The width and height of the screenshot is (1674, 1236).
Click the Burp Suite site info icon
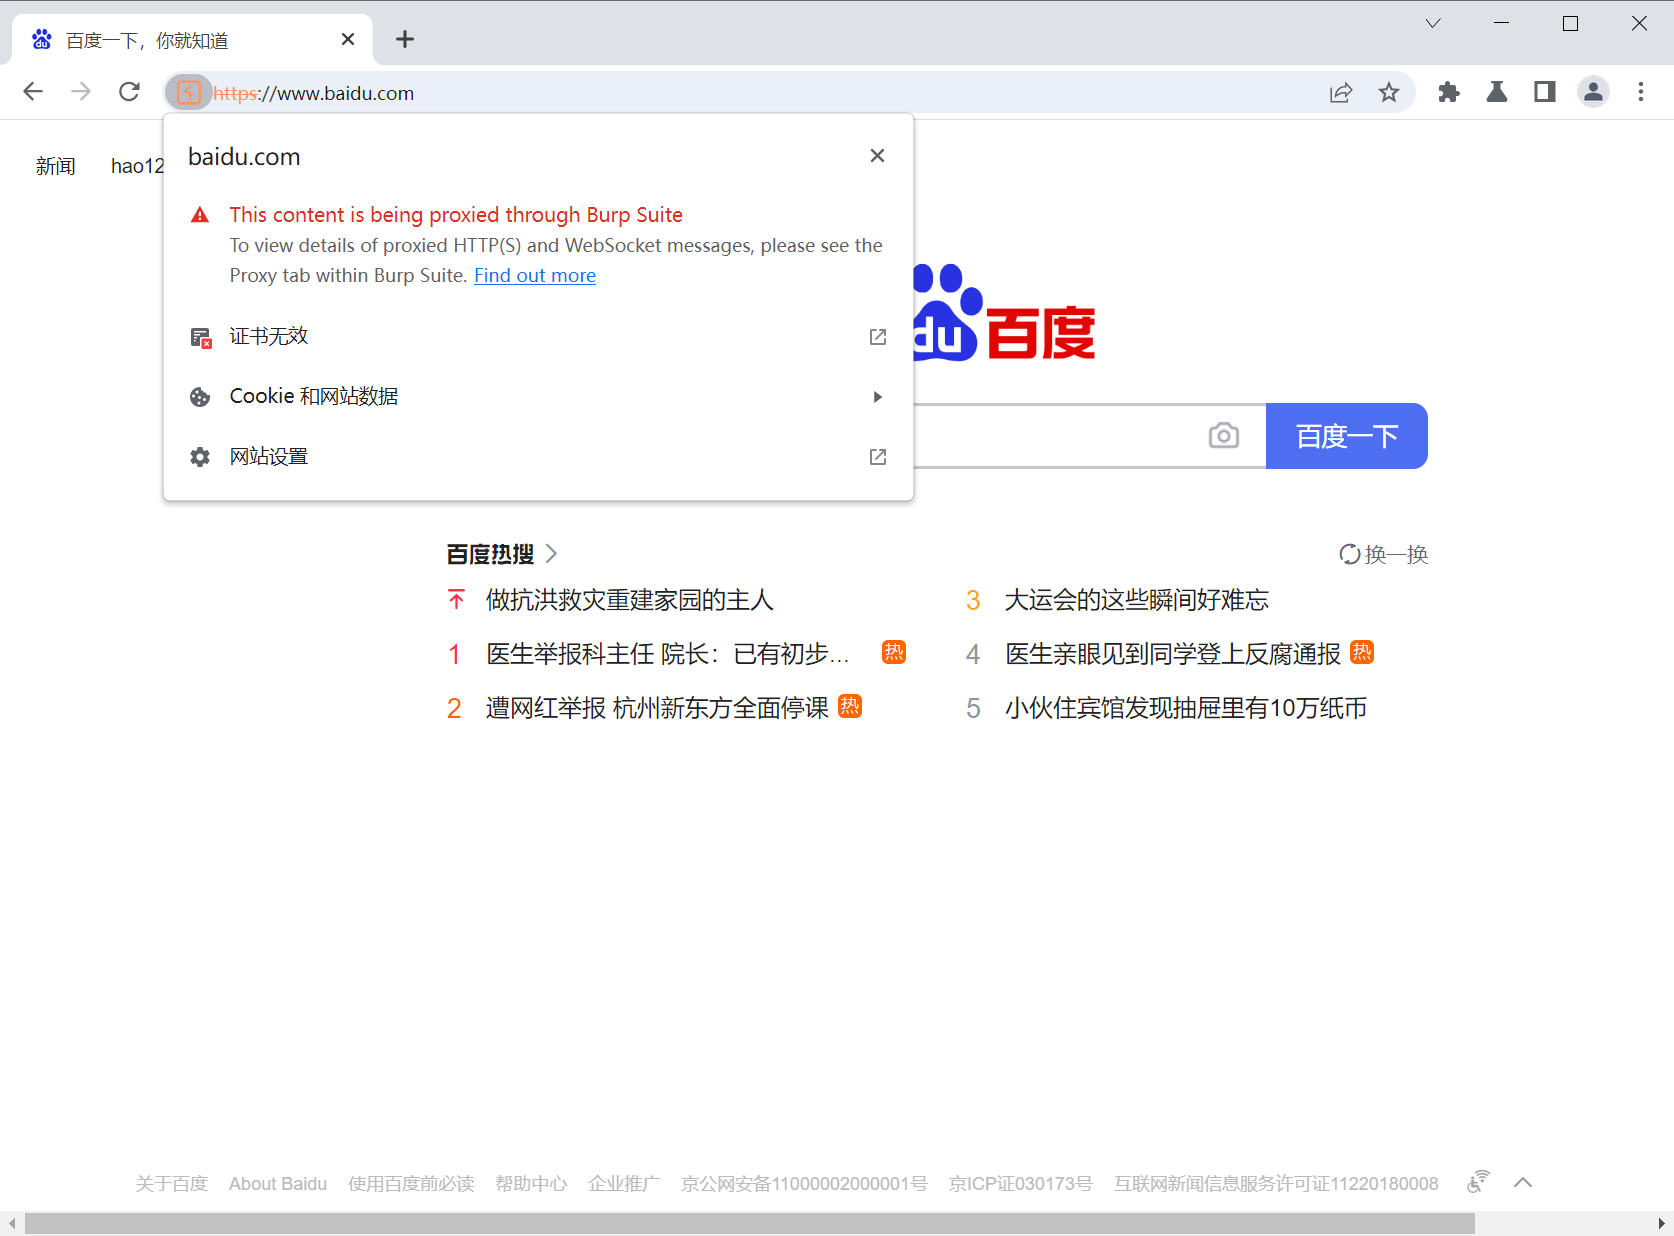click(x=188, y=93)
